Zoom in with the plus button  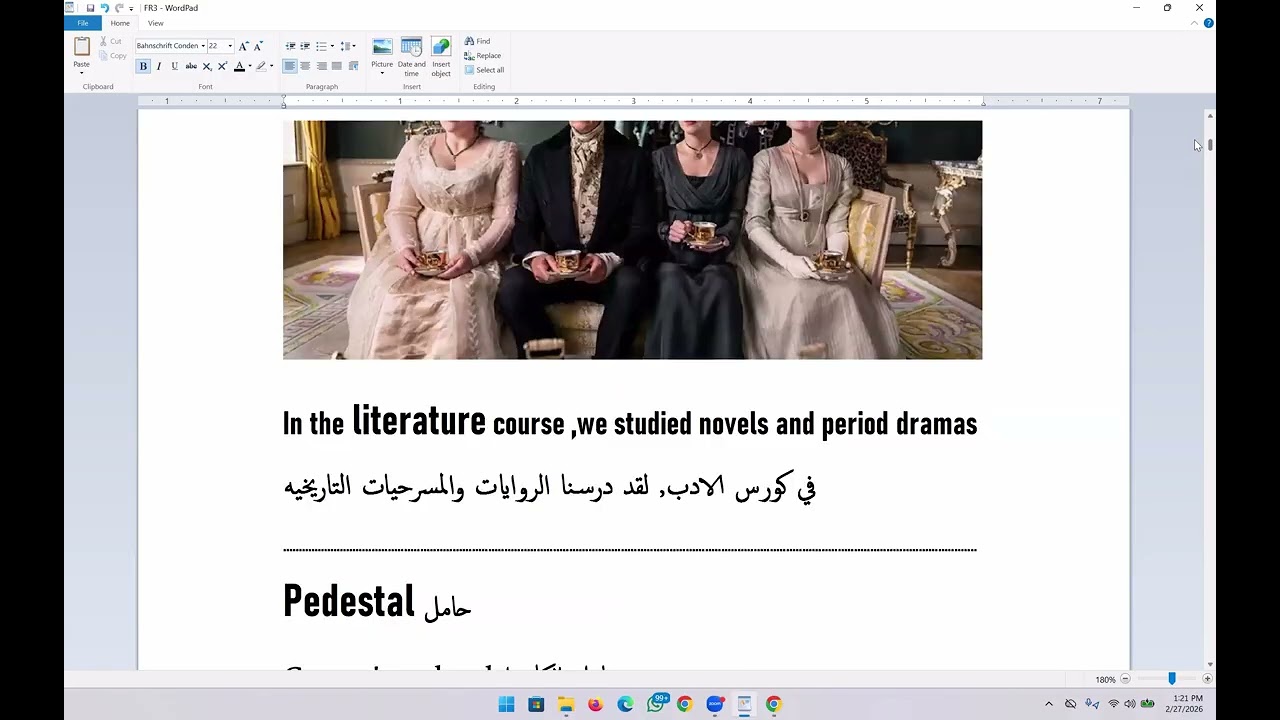pyautogui.click(x=1207, y=679)
